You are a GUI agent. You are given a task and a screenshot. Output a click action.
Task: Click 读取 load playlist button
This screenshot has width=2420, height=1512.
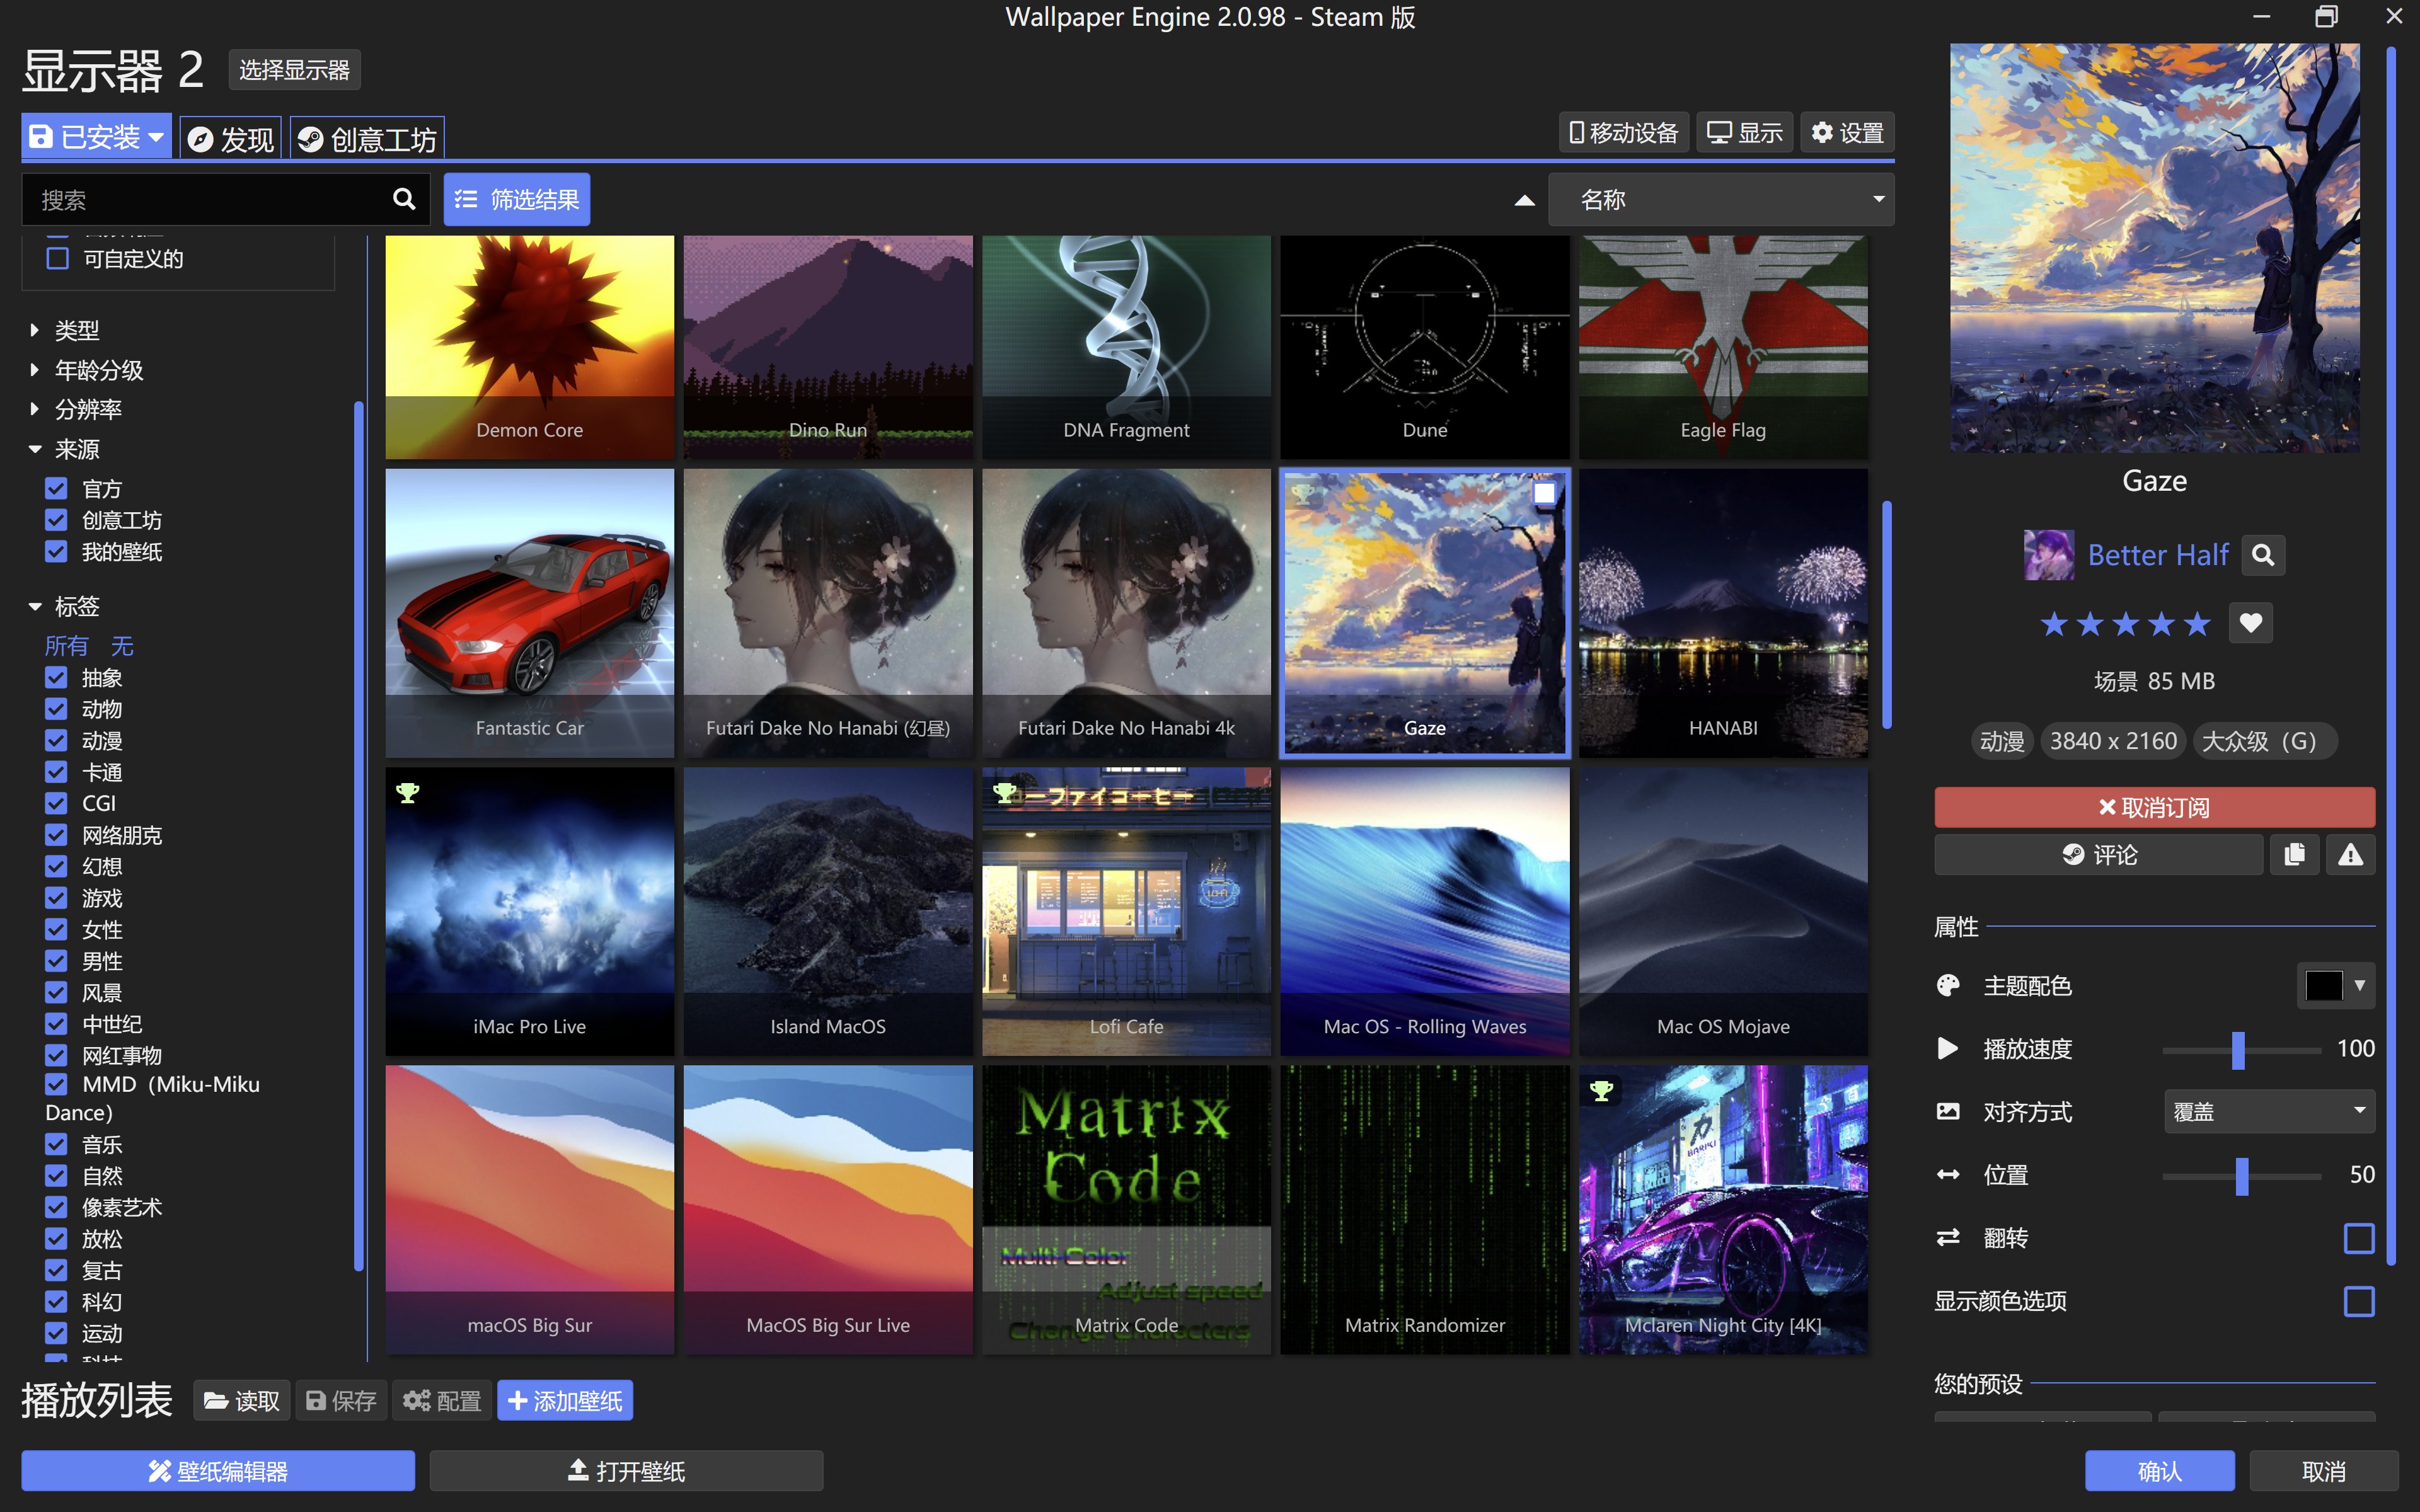241,1400
